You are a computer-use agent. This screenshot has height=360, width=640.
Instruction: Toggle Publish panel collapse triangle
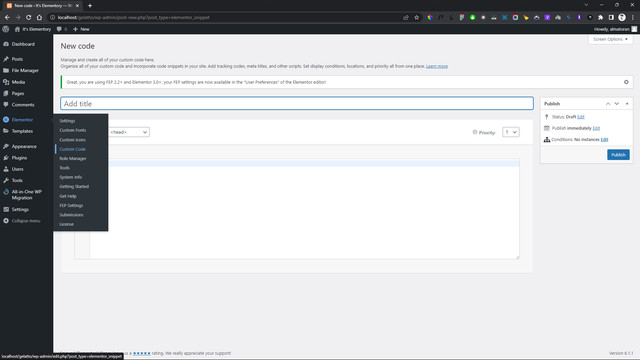[627, 104]
